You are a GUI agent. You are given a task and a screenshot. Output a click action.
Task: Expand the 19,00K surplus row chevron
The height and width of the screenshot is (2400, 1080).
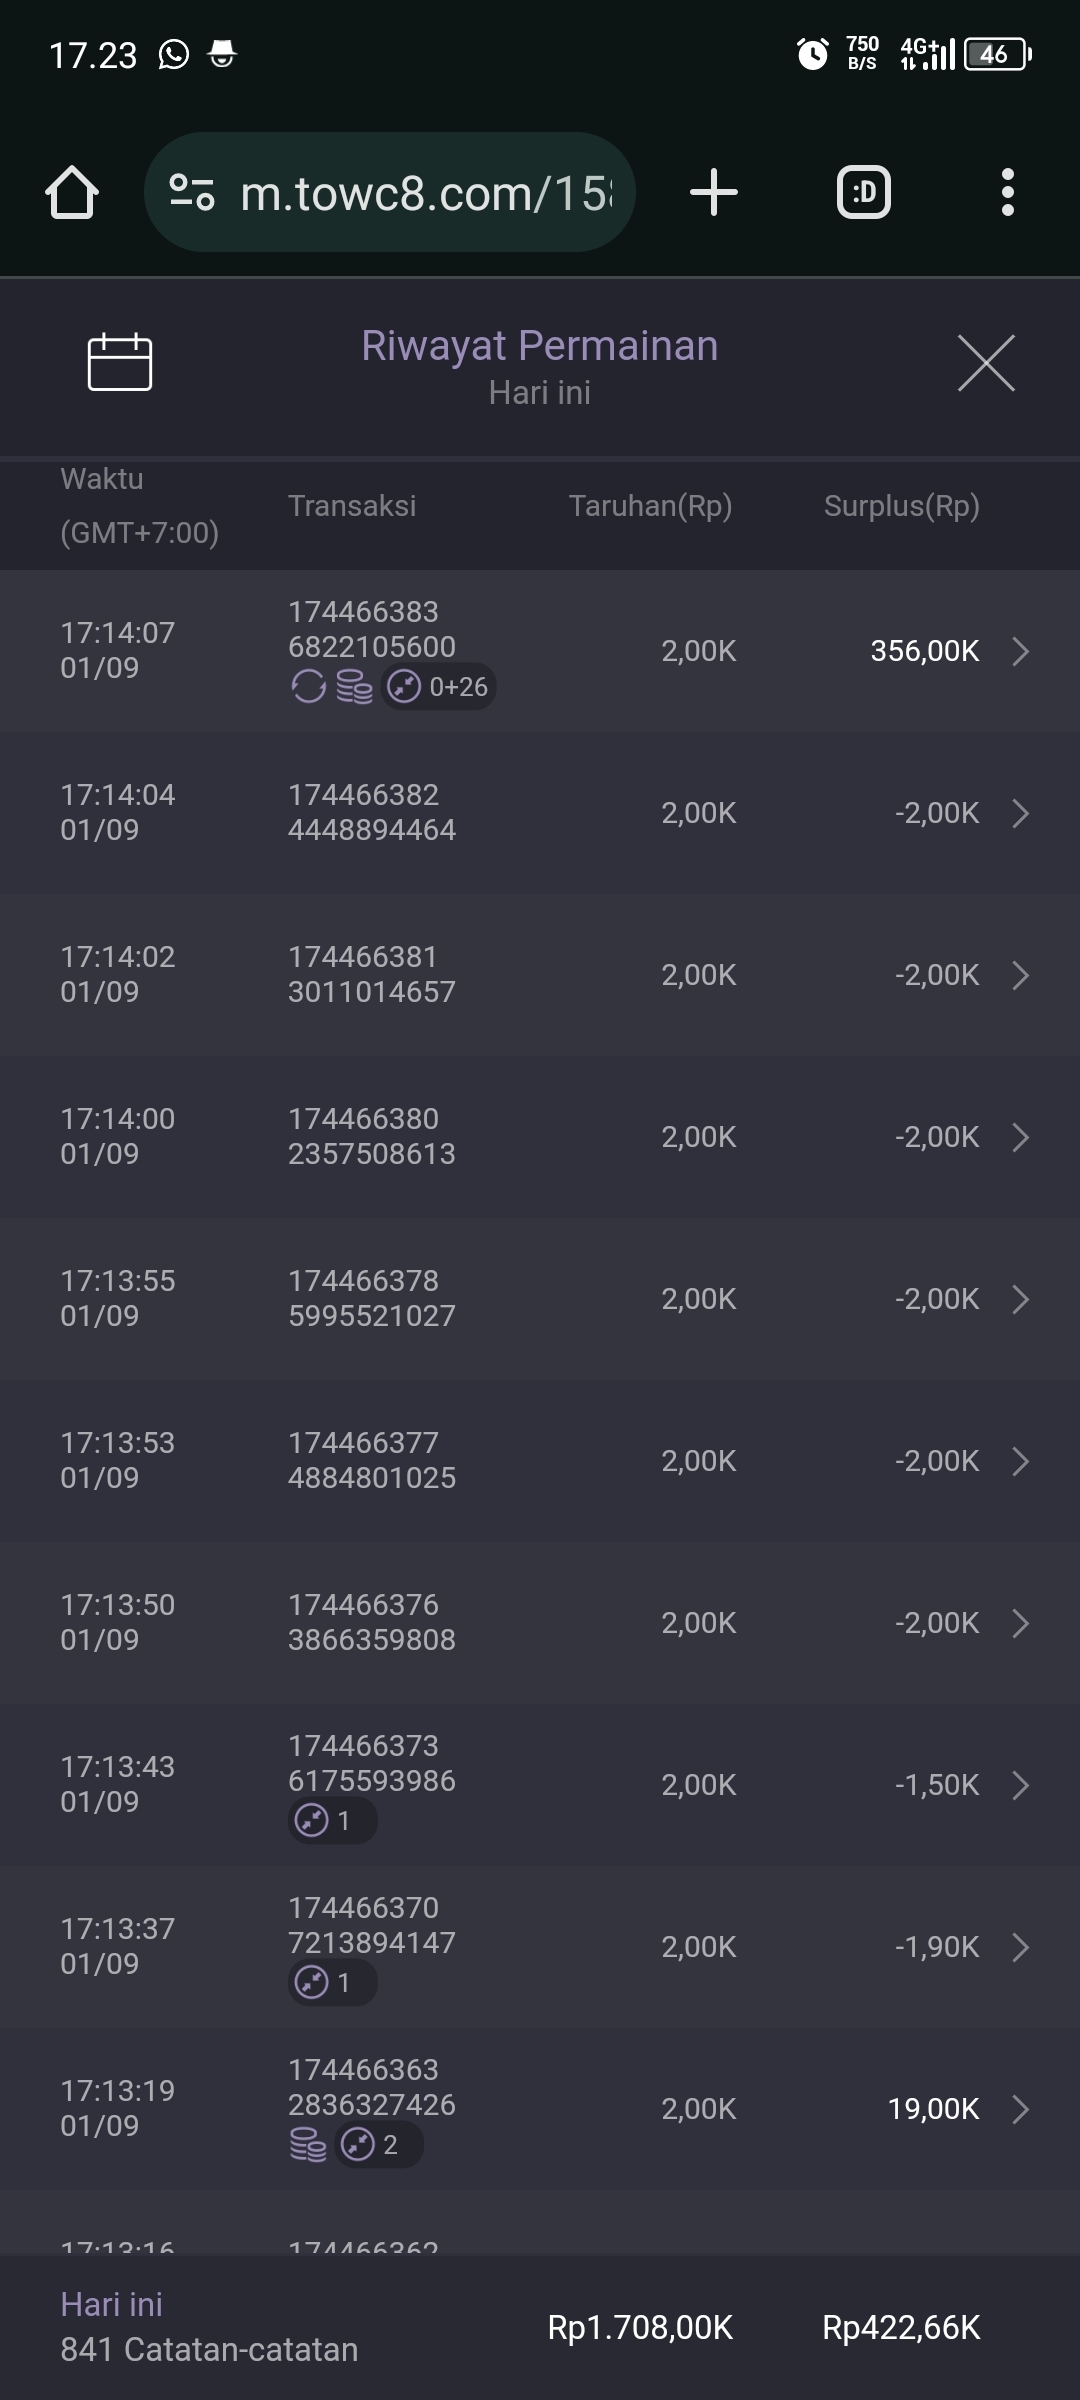[1020, 2109]
